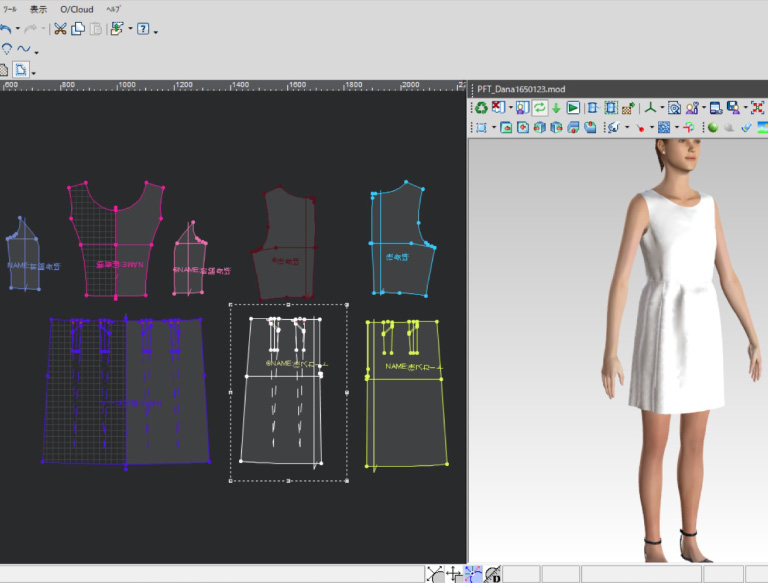768x583 pixels.
Task: Click the pointing hand pin tool icon
Action: pos(614,127)
